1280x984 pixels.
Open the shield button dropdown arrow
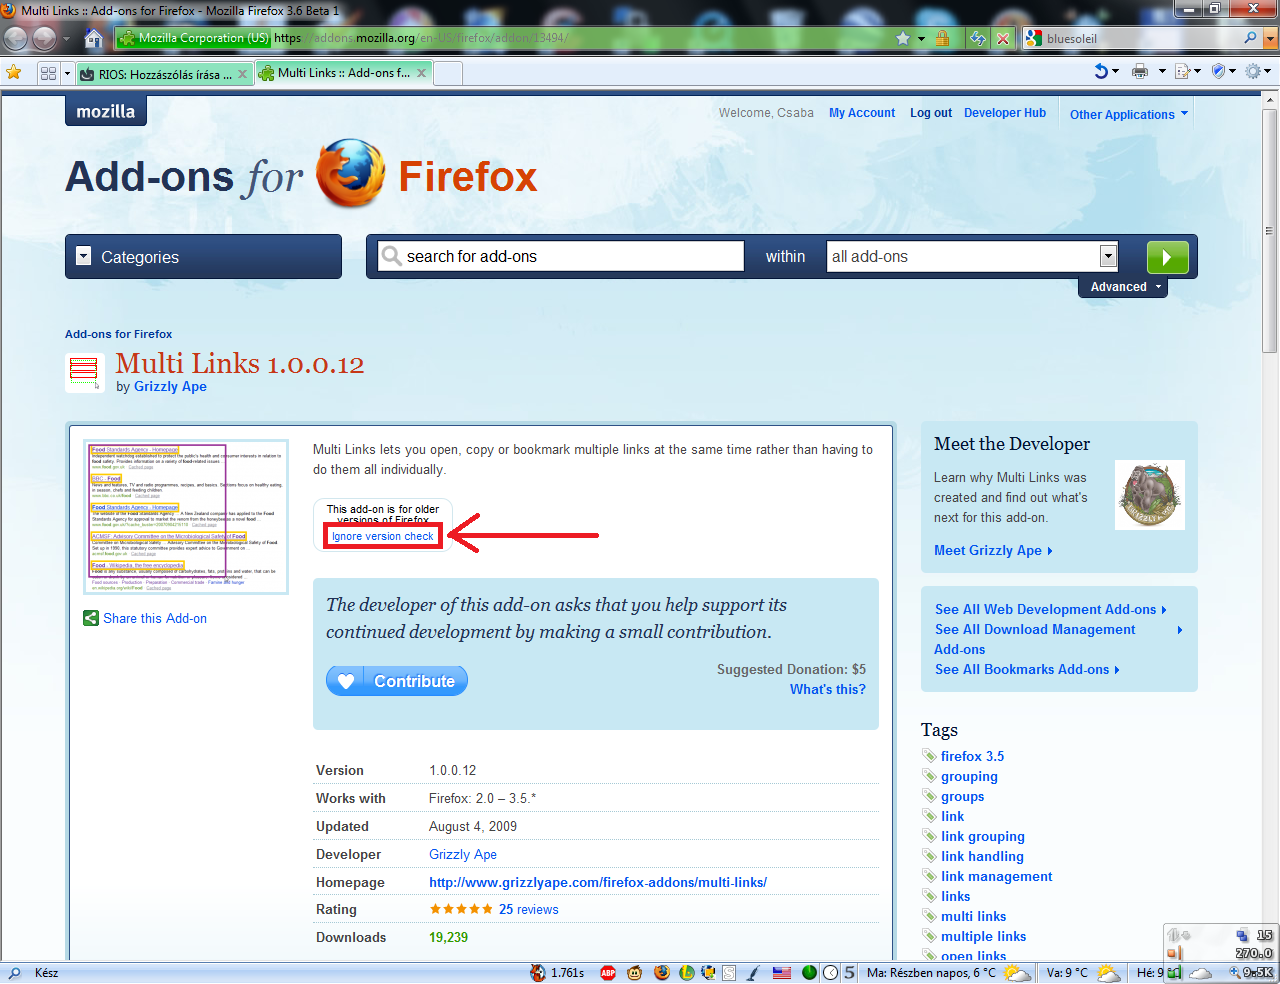coord(1233,71)
